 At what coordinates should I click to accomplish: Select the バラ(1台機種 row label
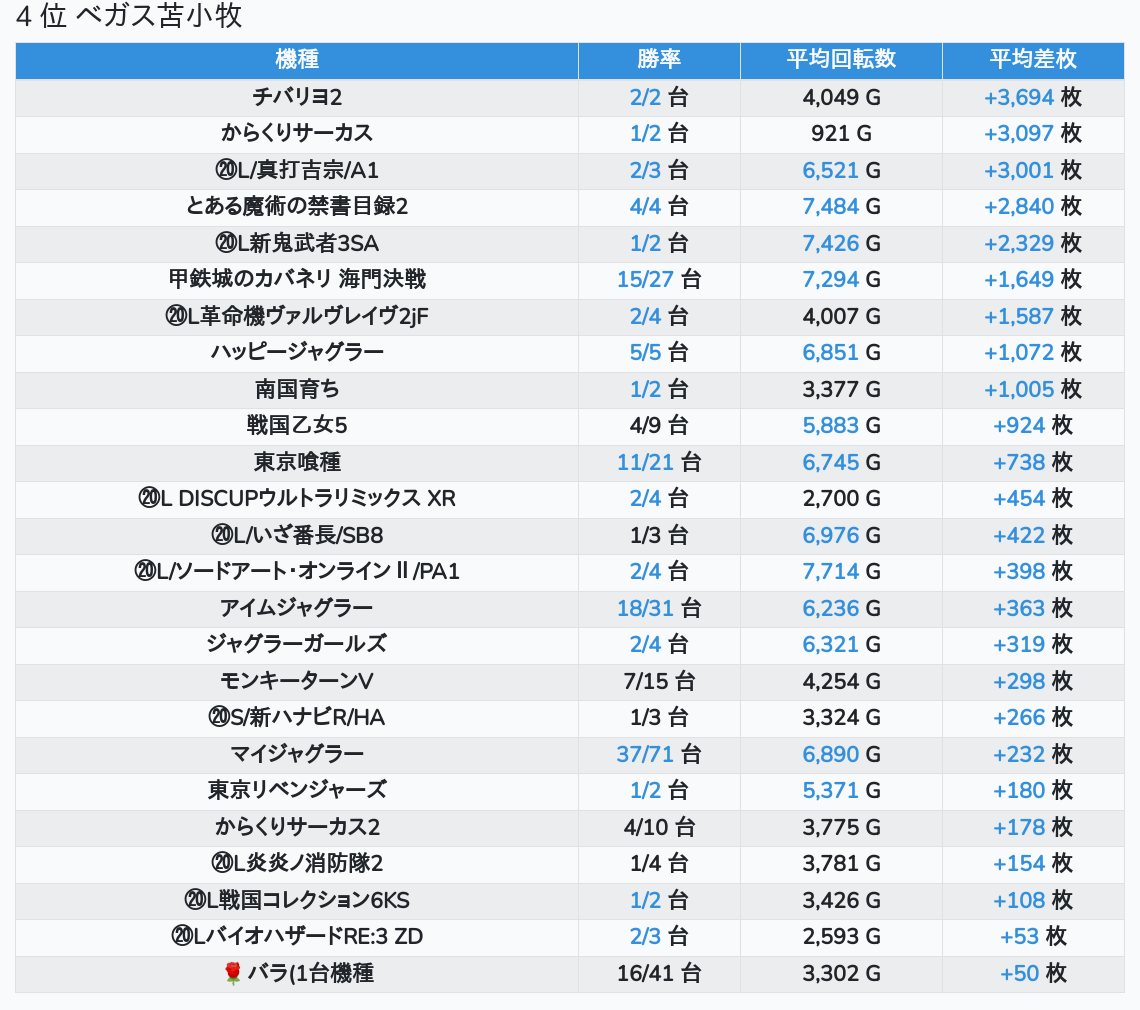(x=310, y=973)
